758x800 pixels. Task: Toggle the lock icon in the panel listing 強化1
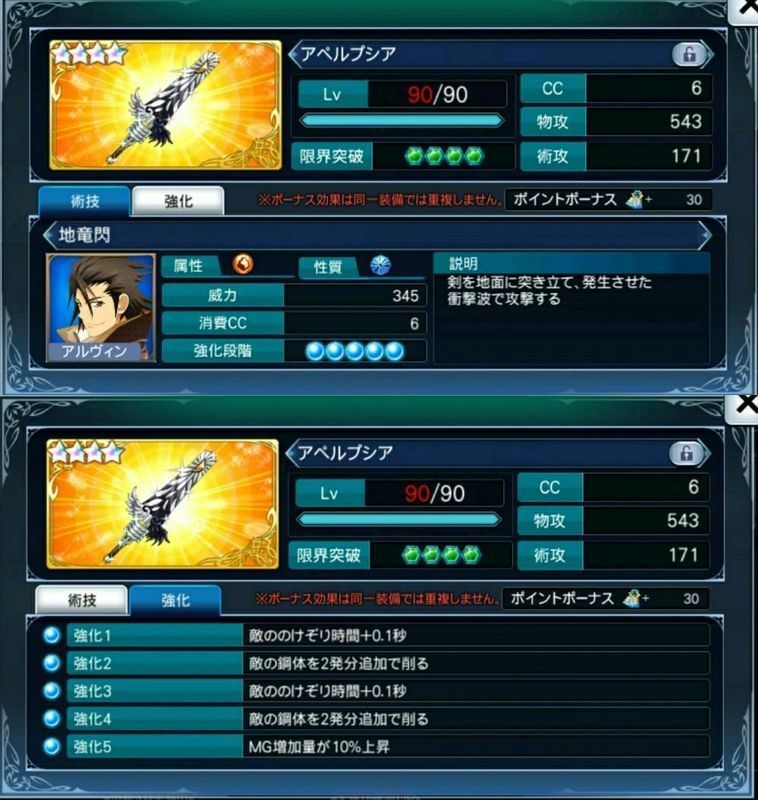click(x=686, y=453)
